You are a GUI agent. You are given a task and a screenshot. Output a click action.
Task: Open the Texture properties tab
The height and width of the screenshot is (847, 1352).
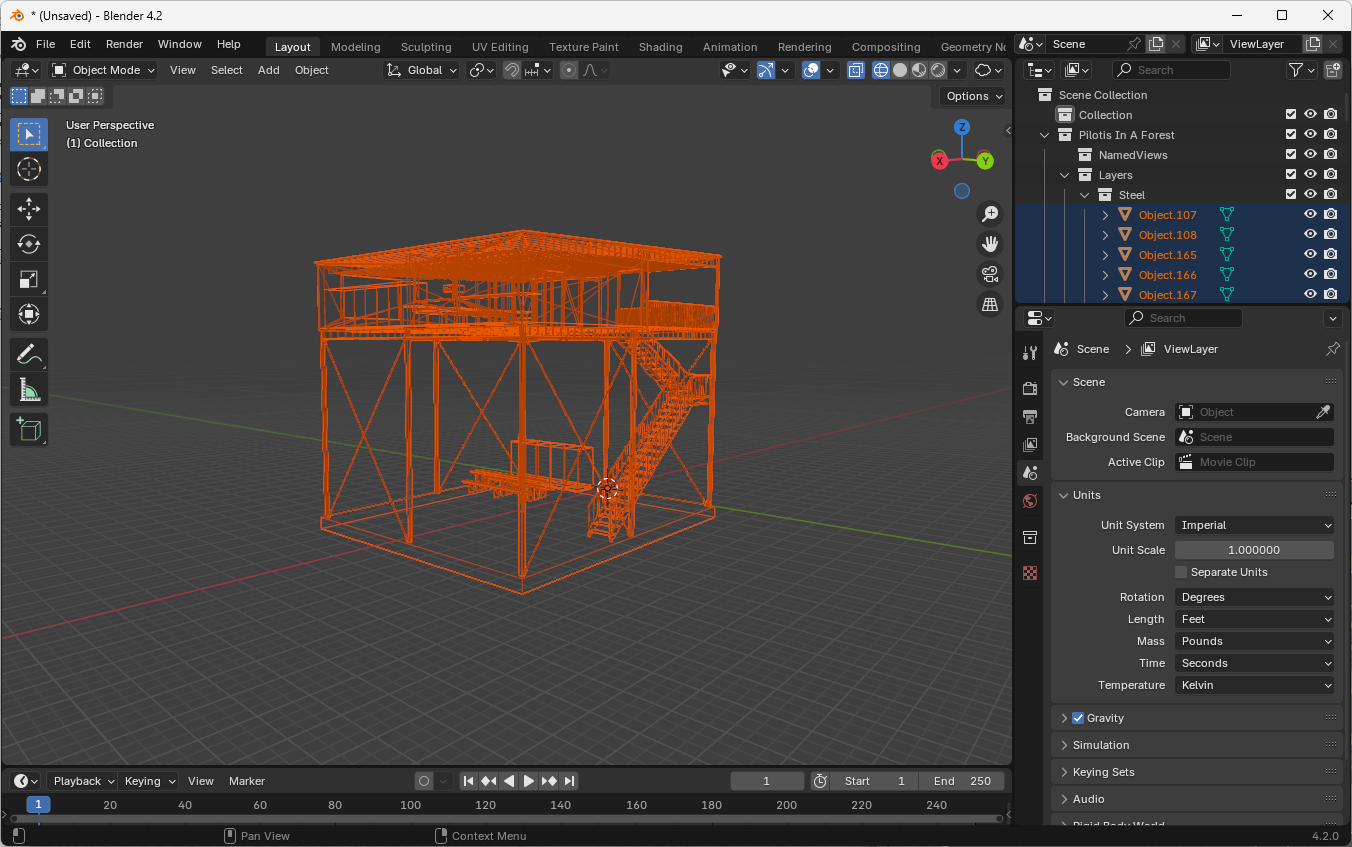coord(1030,573)
